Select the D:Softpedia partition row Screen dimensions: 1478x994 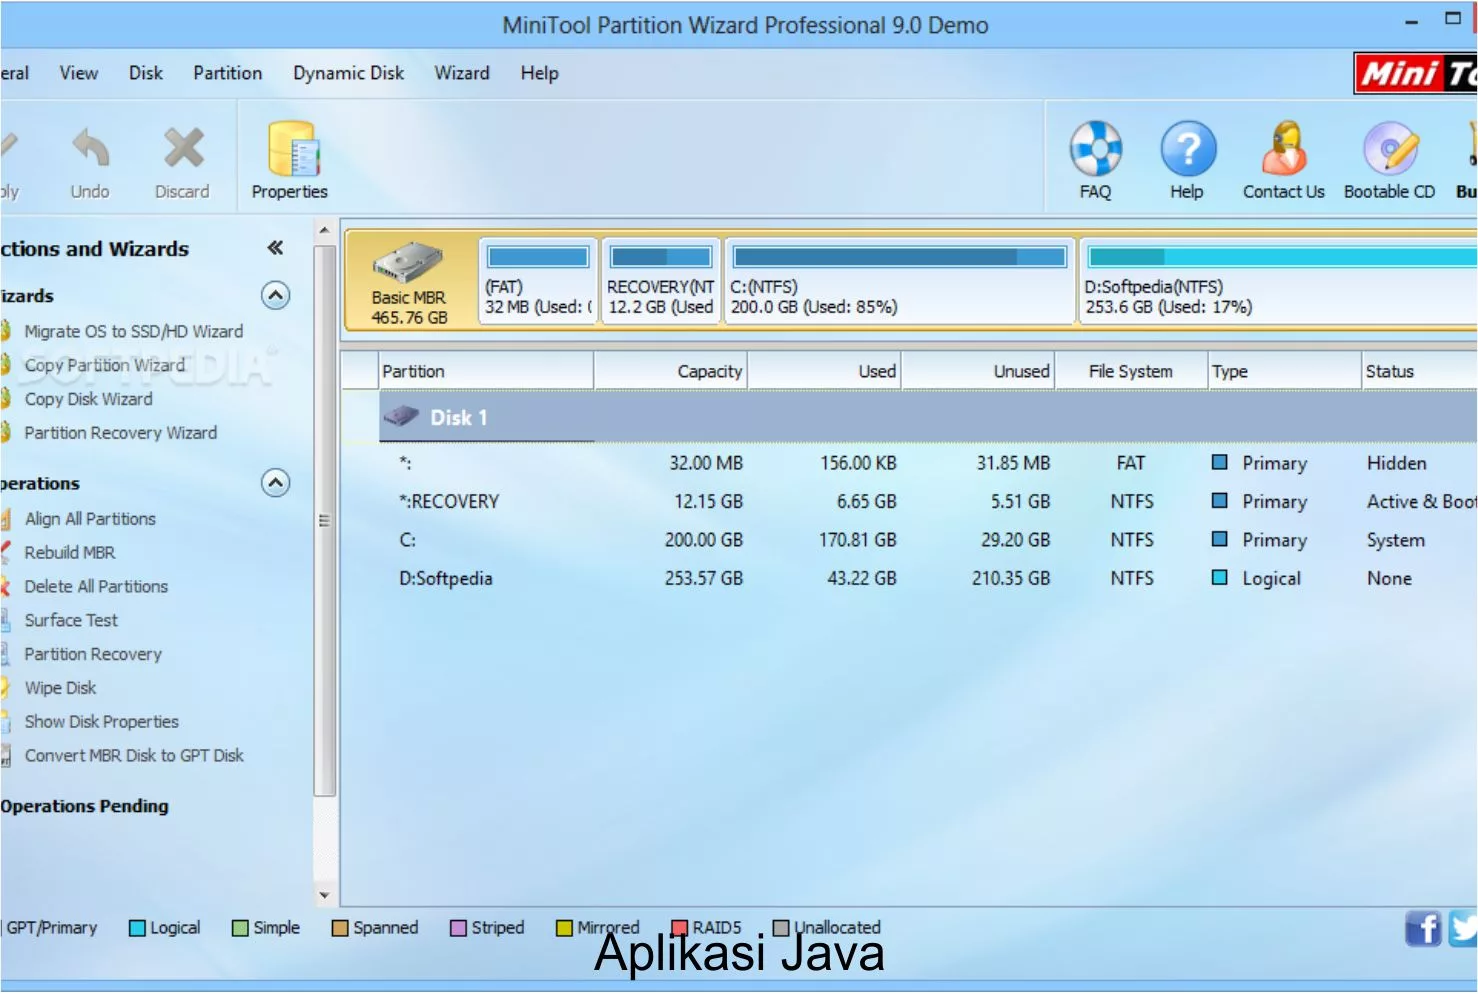[x=445, y=579]
